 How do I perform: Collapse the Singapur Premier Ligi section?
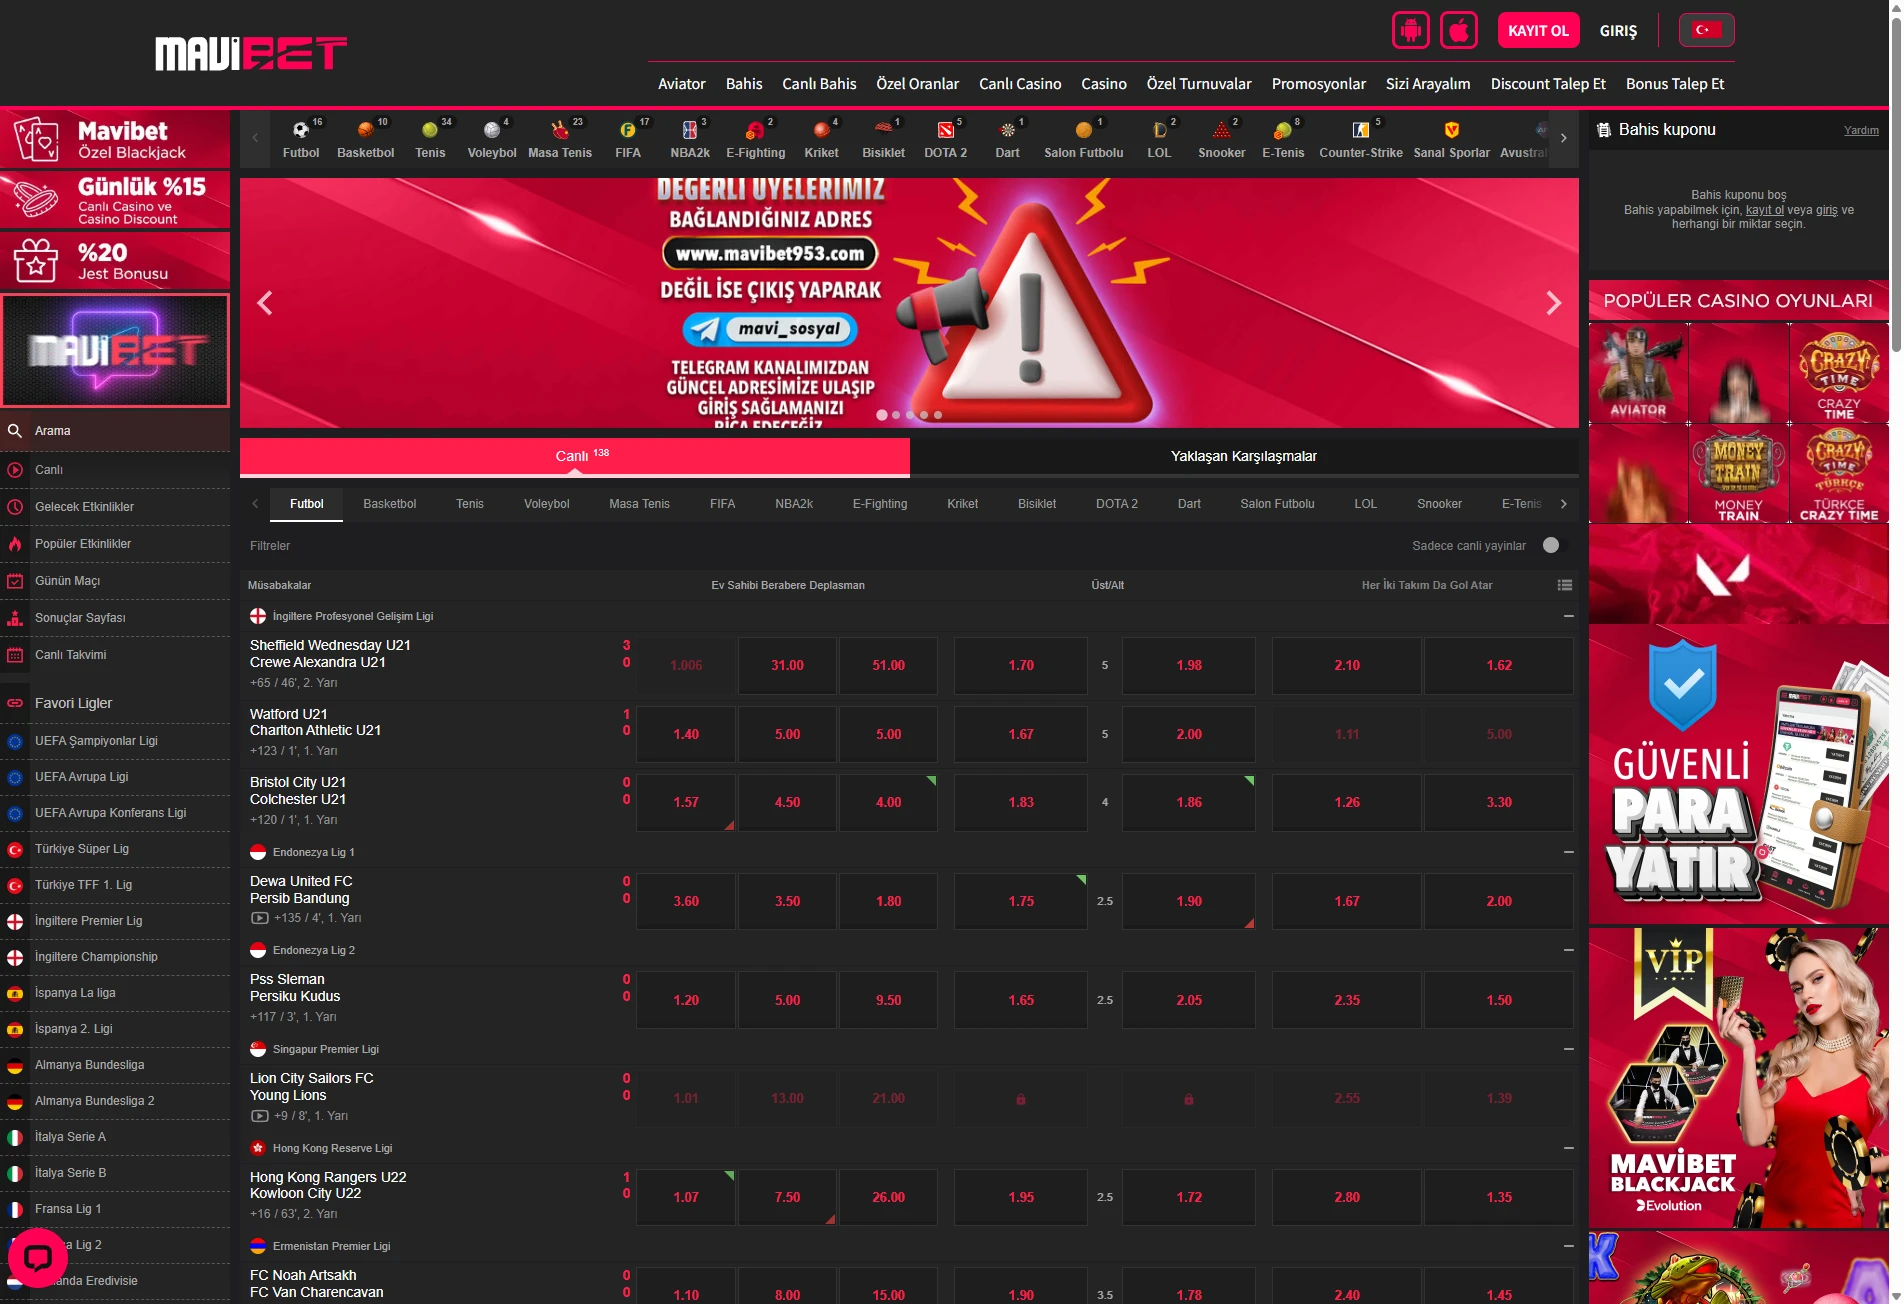click(1568, 1049)
